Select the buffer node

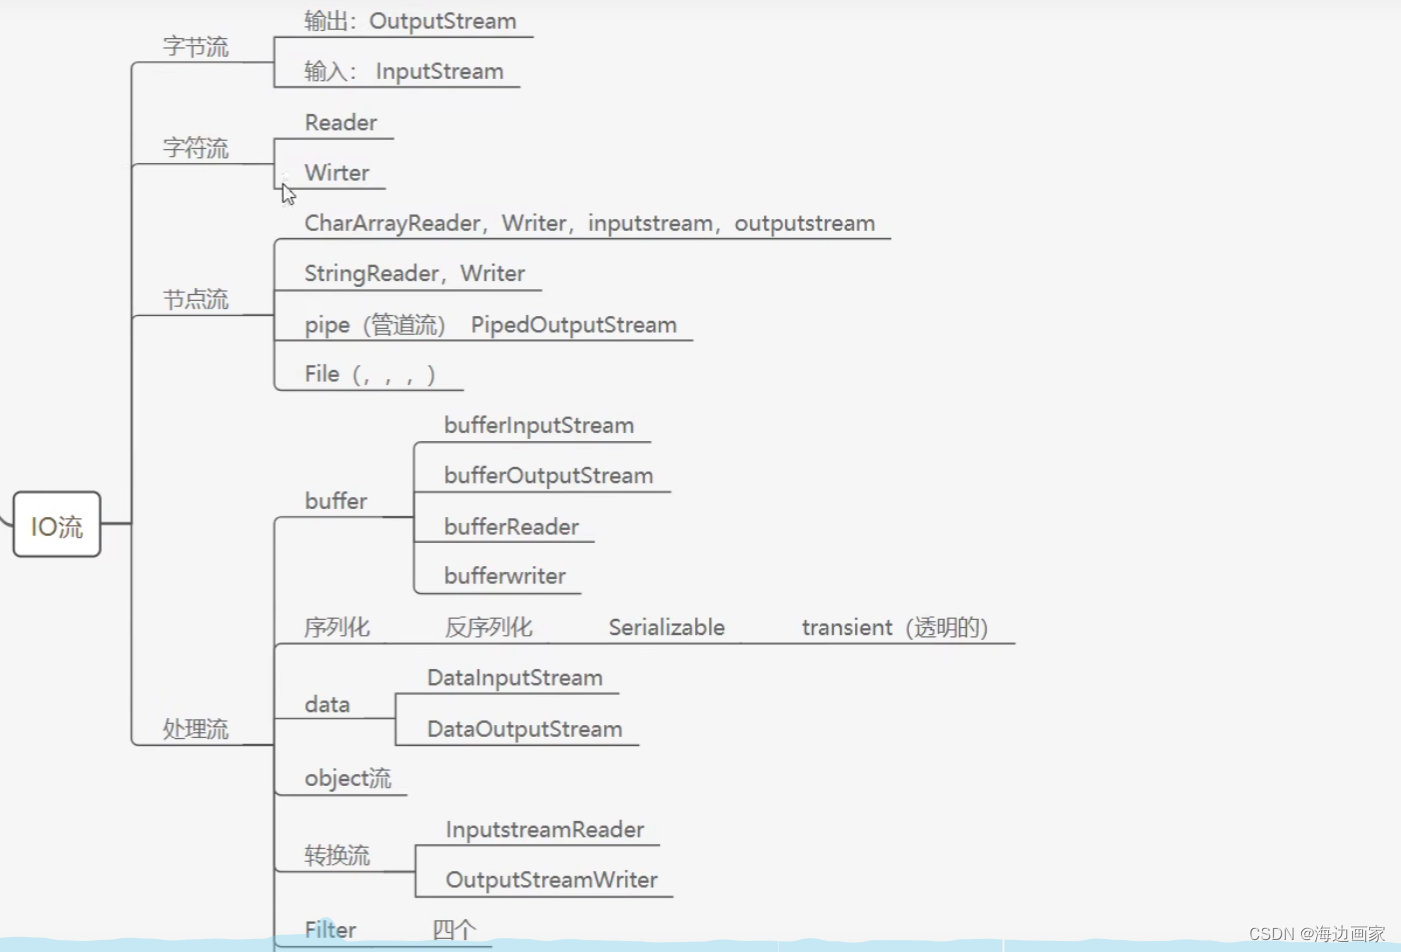pyautogui.click(x=336, y=501)
